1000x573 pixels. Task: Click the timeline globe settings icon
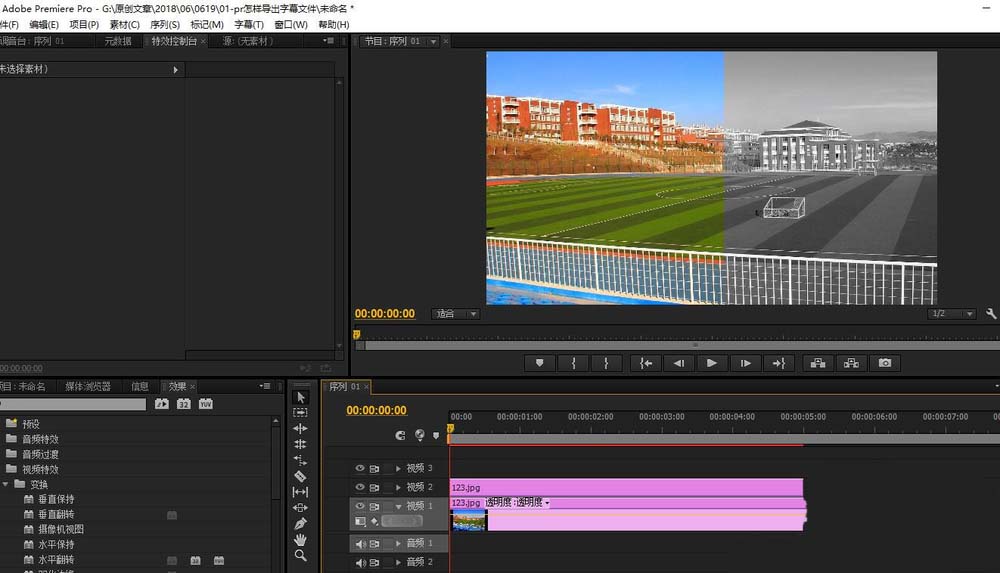[x=420, y=435]
